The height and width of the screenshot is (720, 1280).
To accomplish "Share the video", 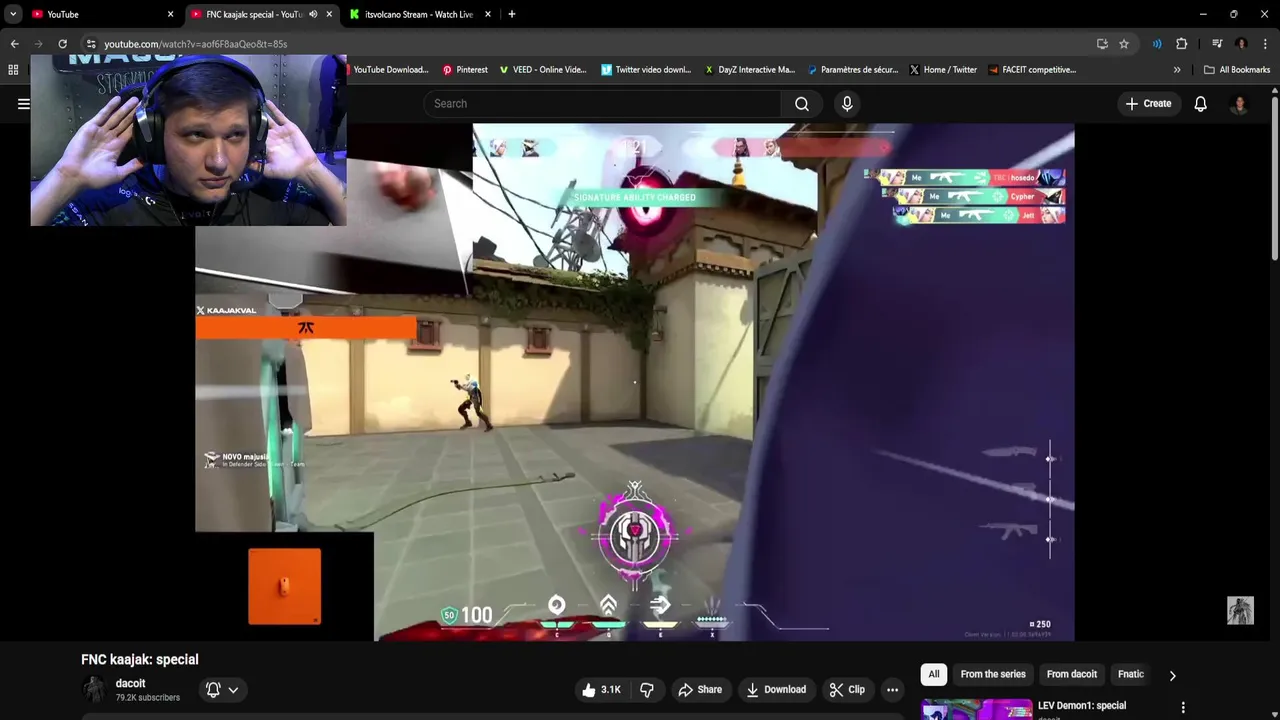I will coord(700,690).
